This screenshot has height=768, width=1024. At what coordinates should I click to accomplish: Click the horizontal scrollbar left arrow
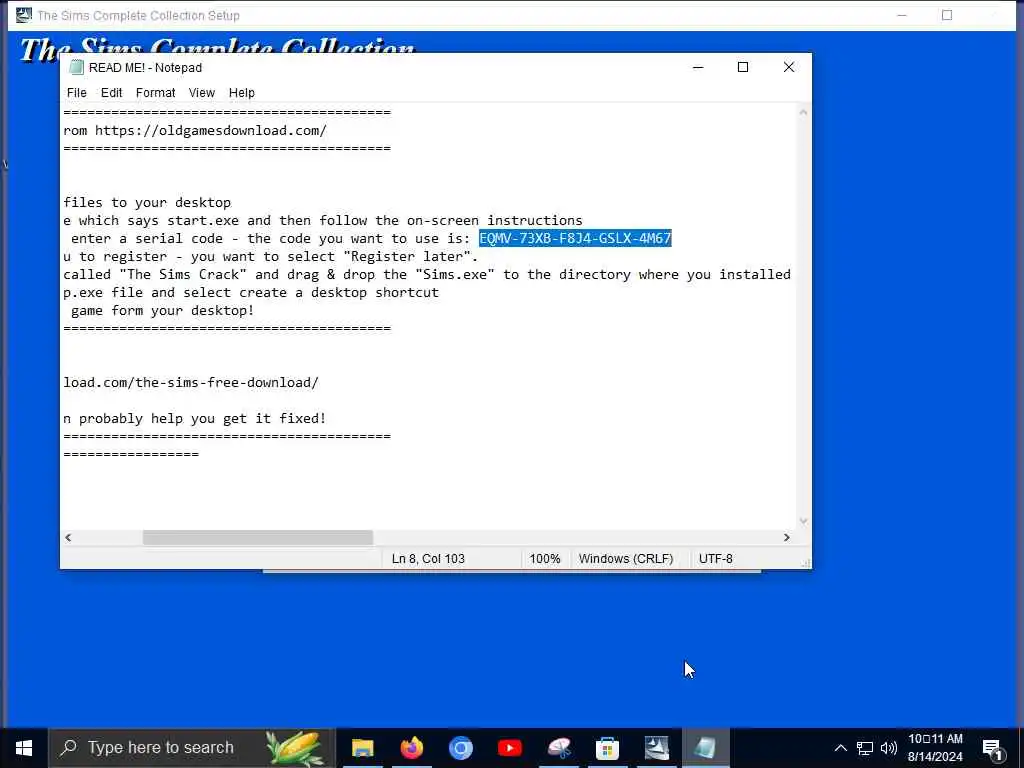68,537
